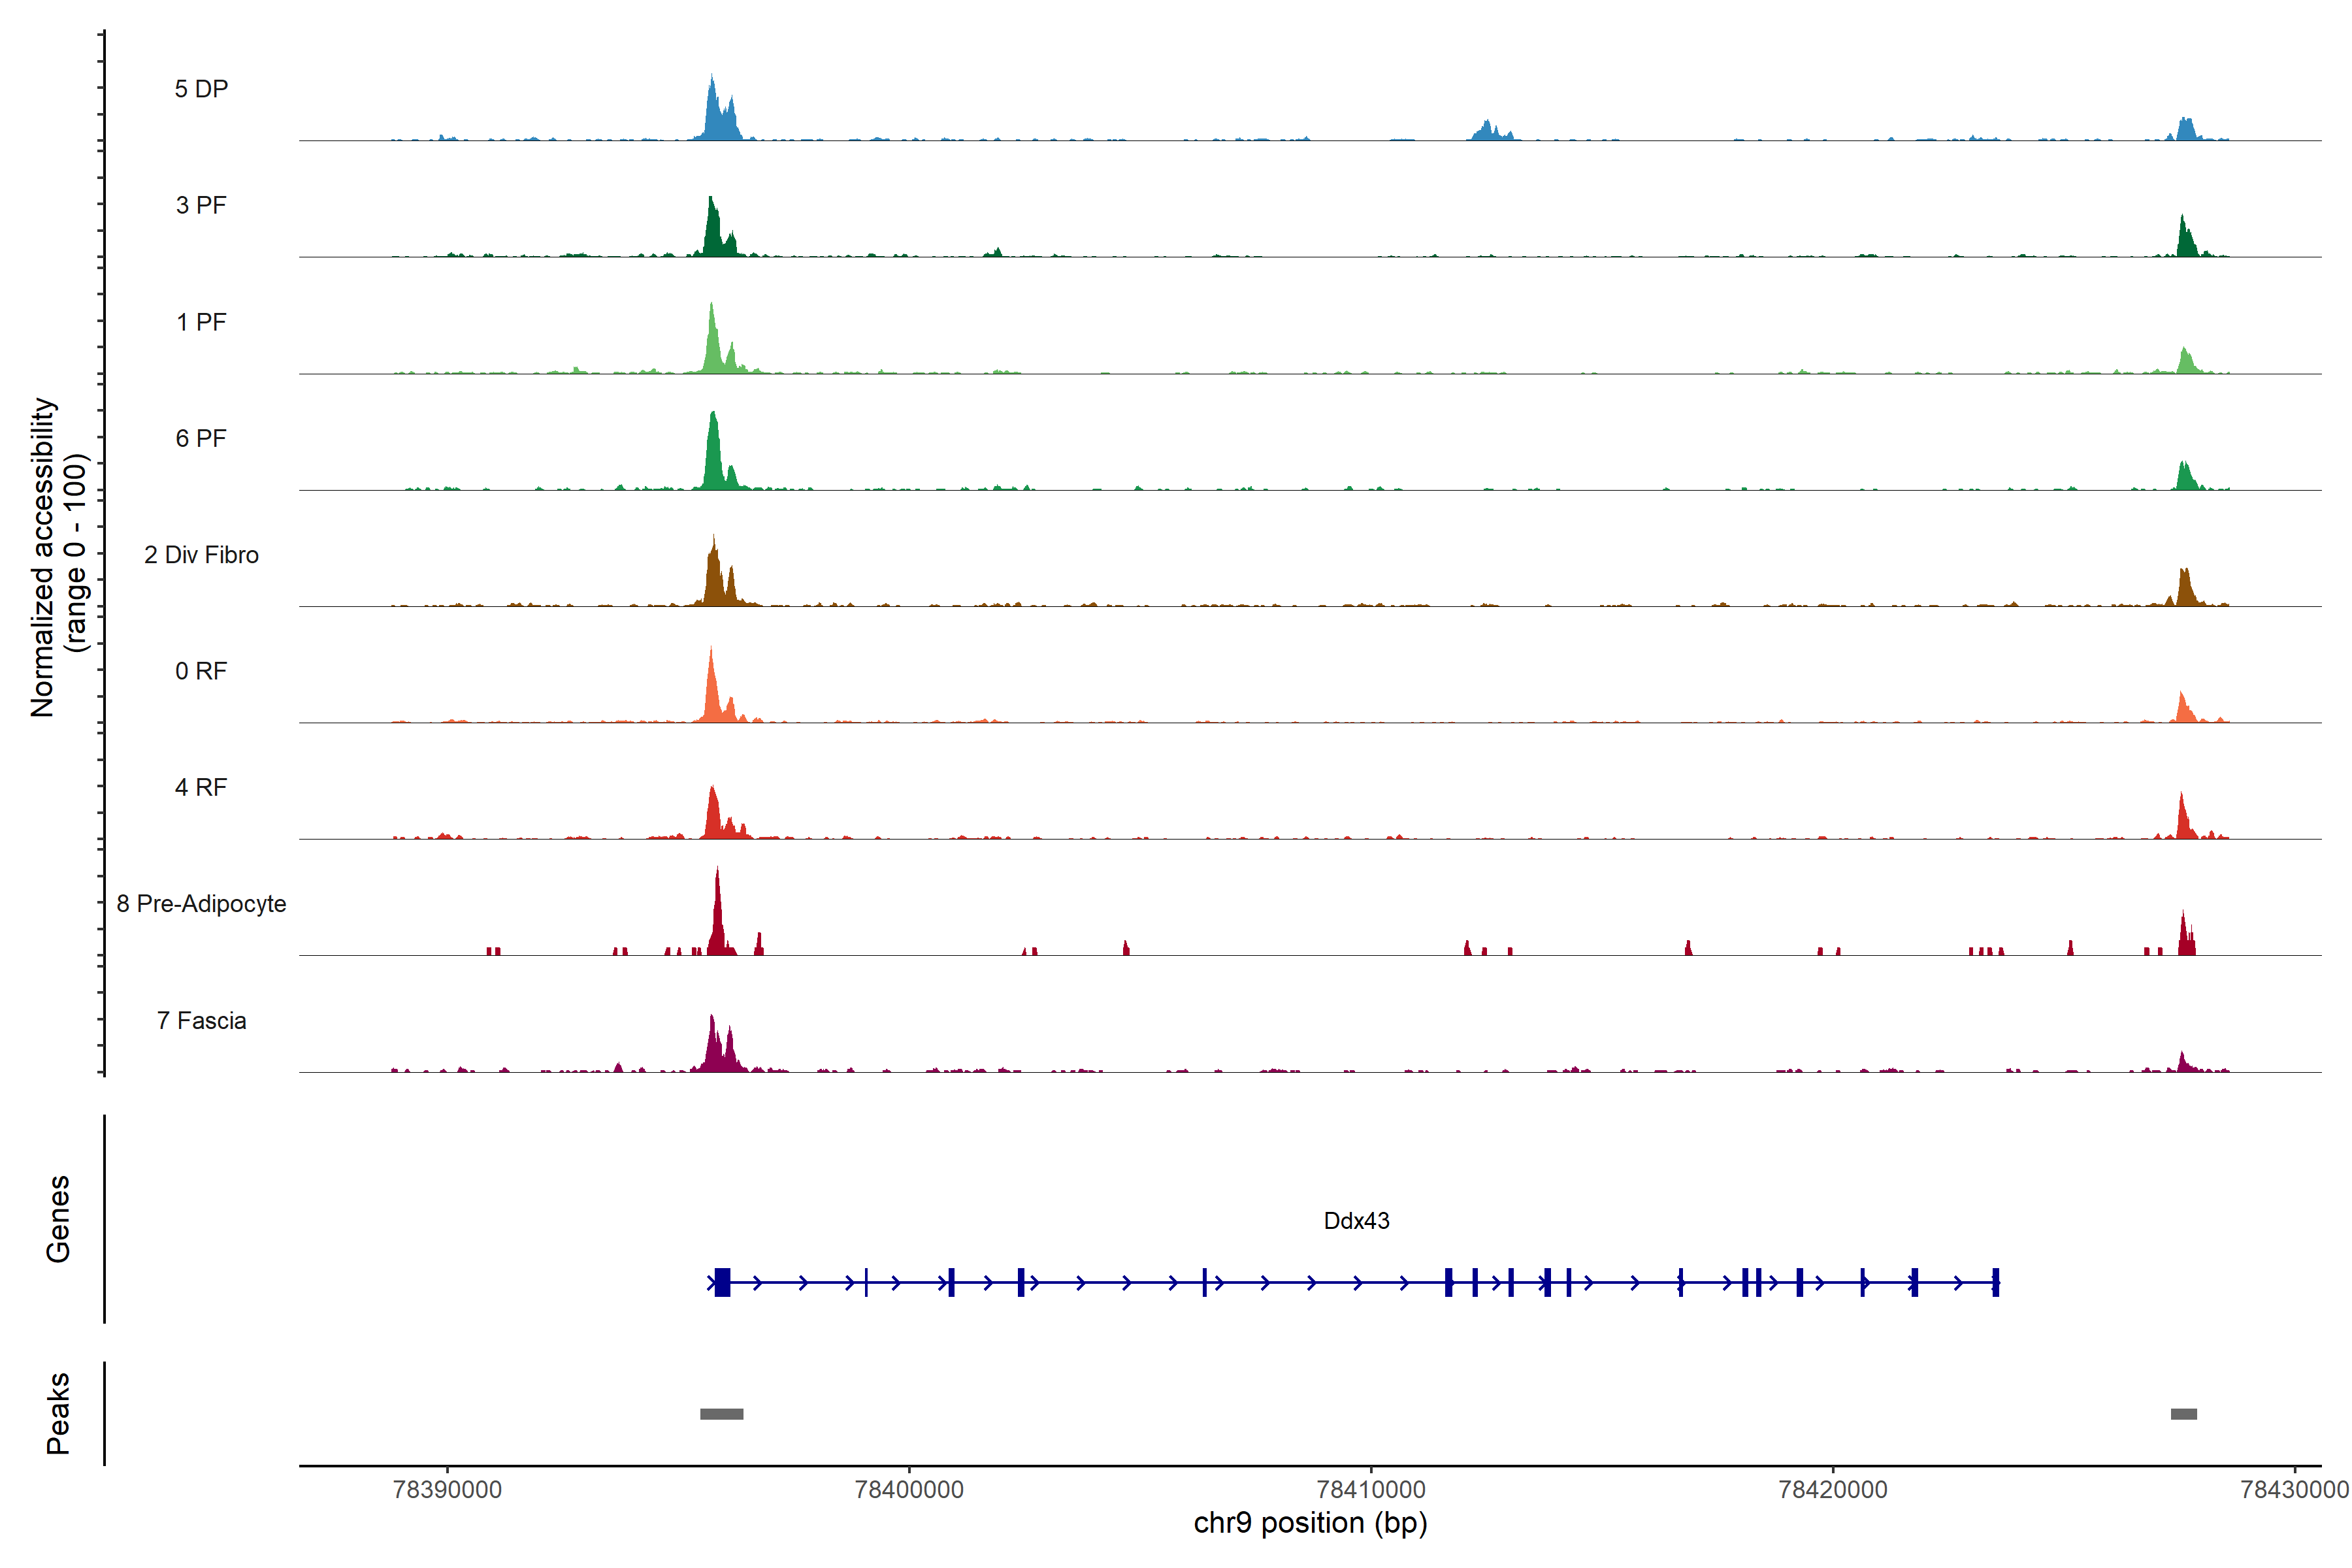Click the left gray peak bar
Image resolution: width=2352 pixels, height=1568 pixels.
point(721,1414)
